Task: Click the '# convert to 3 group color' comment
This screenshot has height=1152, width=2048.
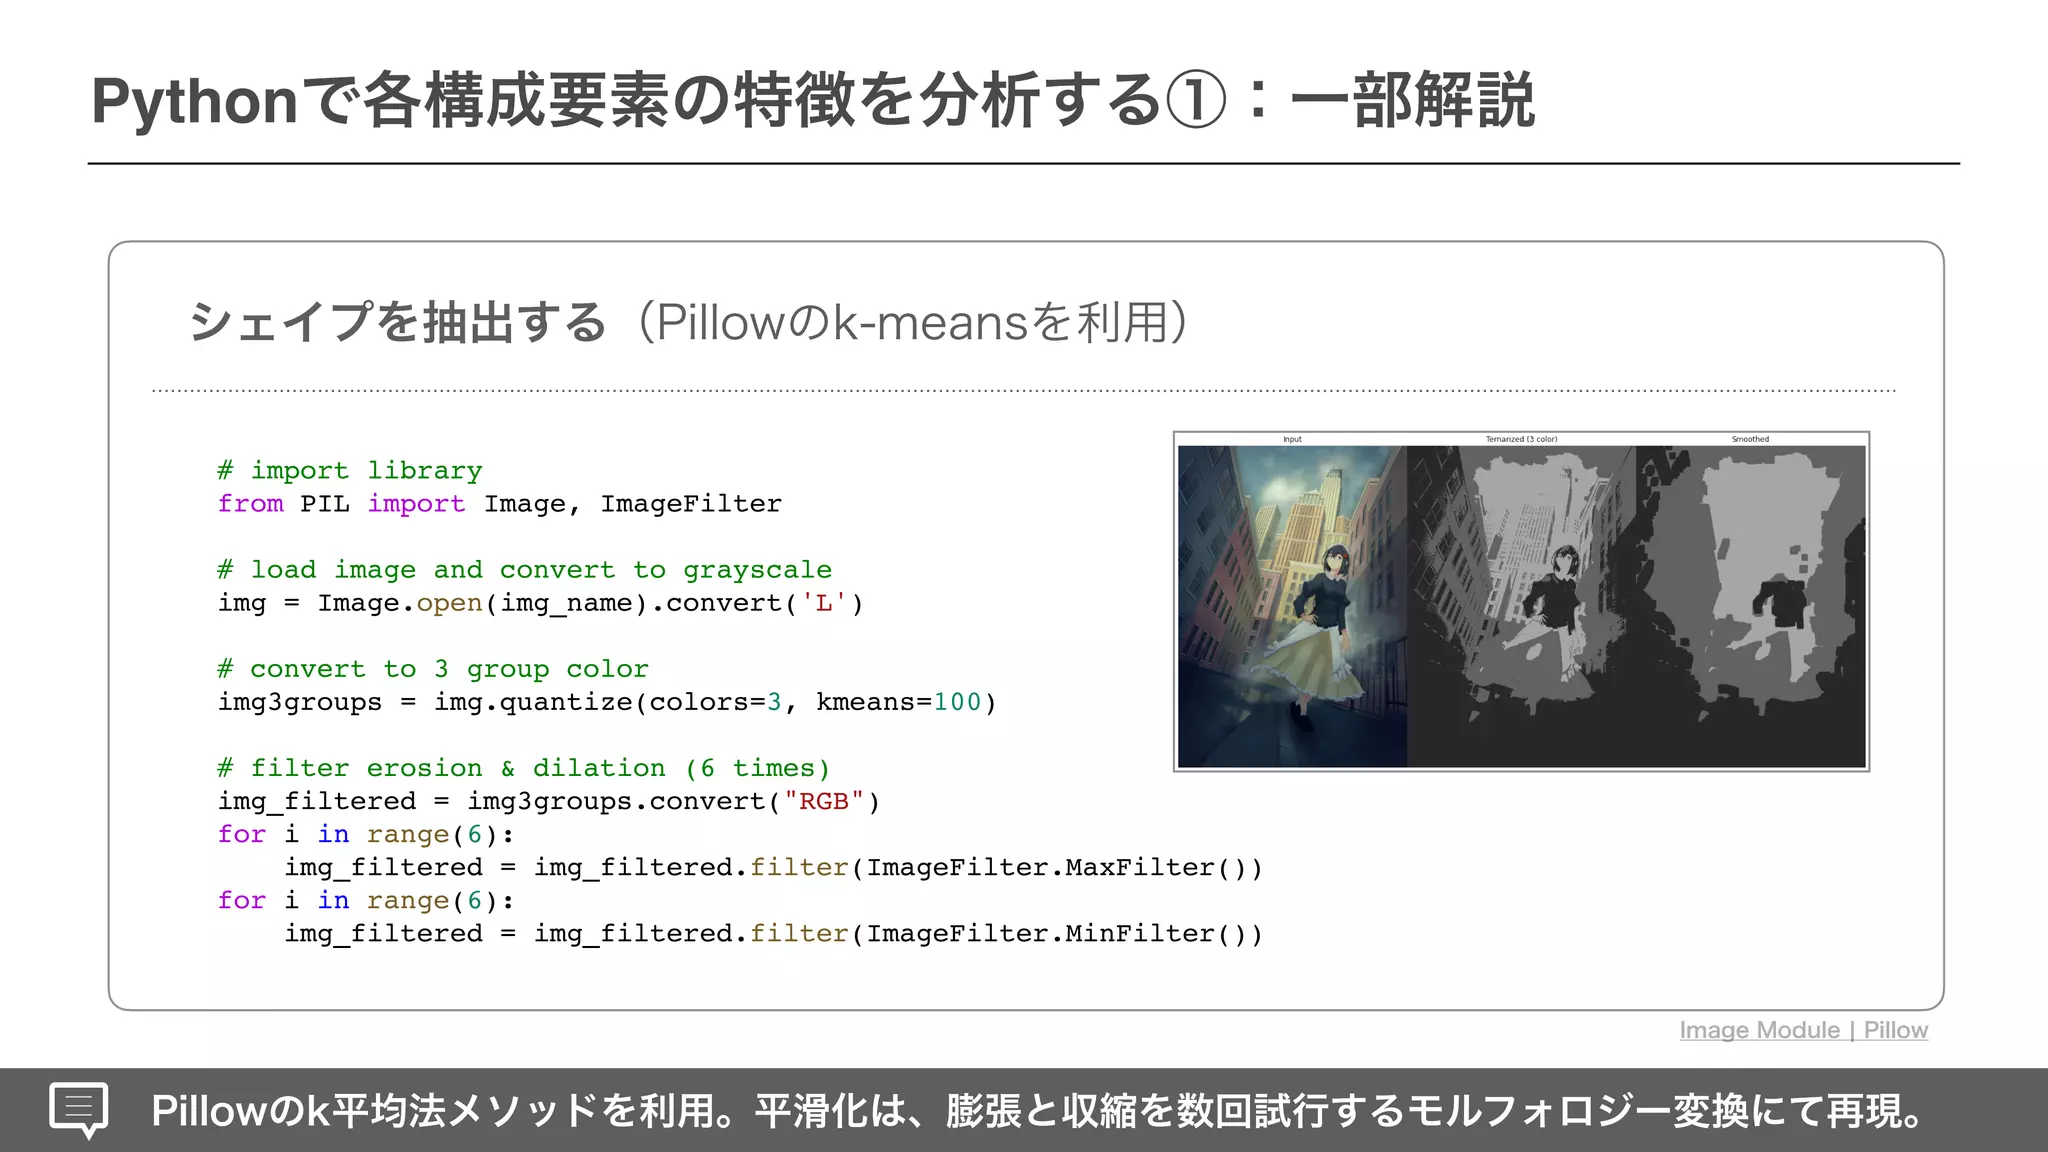Action: click(x=433, y=668)
